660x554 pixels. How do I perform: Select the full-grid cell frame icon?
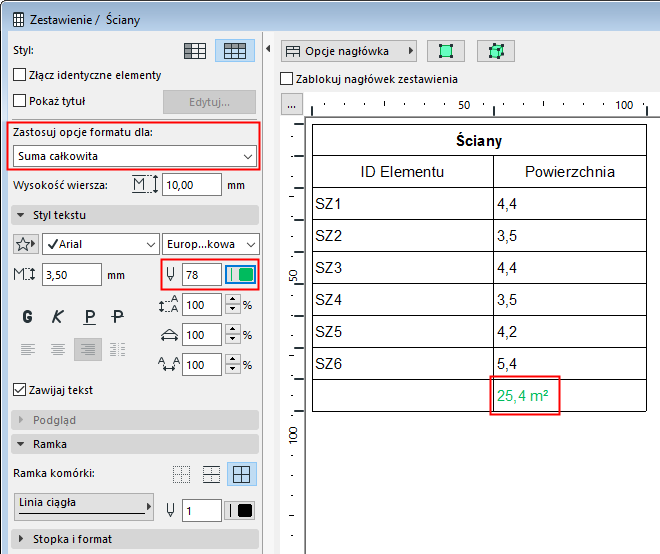[242, 474]
